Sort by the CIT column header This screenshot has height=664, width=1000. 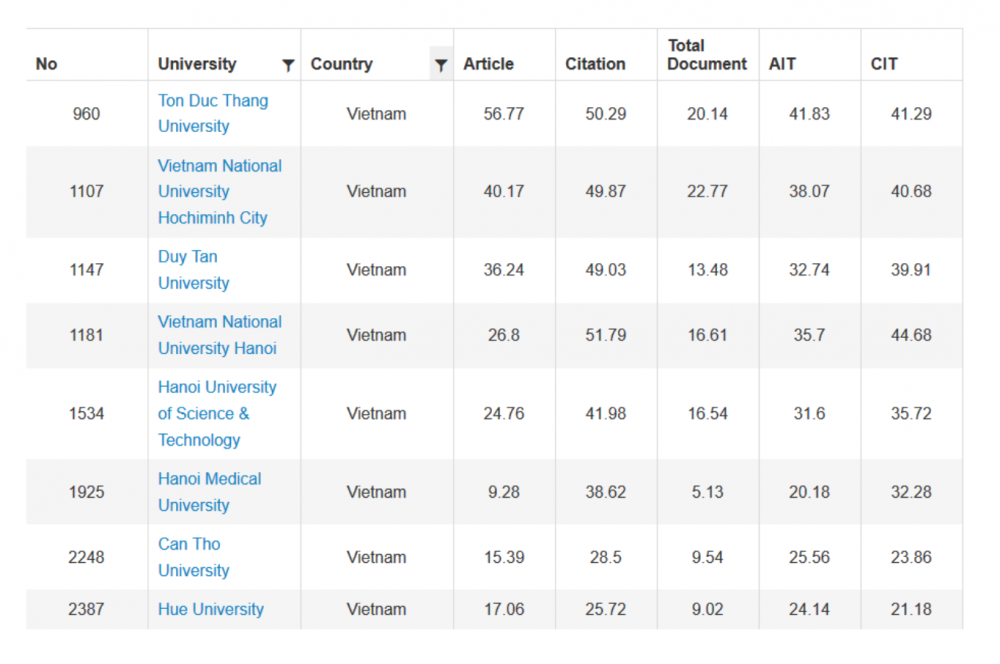point(884,64)
